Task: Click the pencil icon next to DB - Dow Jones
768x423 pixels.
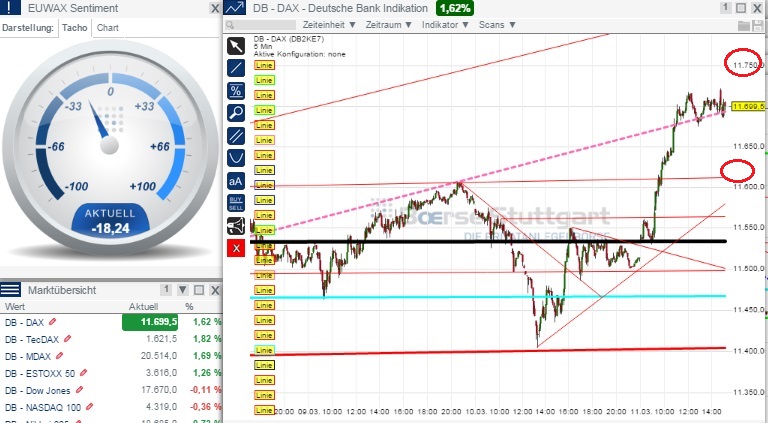Action: 79,390
